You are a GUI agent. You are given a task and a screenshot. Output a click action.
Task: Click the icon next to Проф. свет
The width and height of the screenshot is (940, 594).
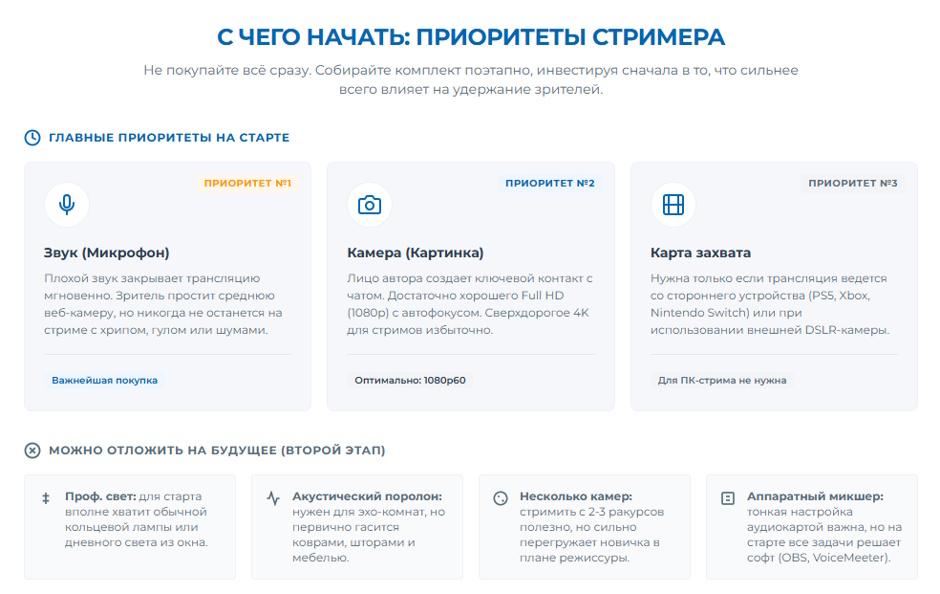46,498
